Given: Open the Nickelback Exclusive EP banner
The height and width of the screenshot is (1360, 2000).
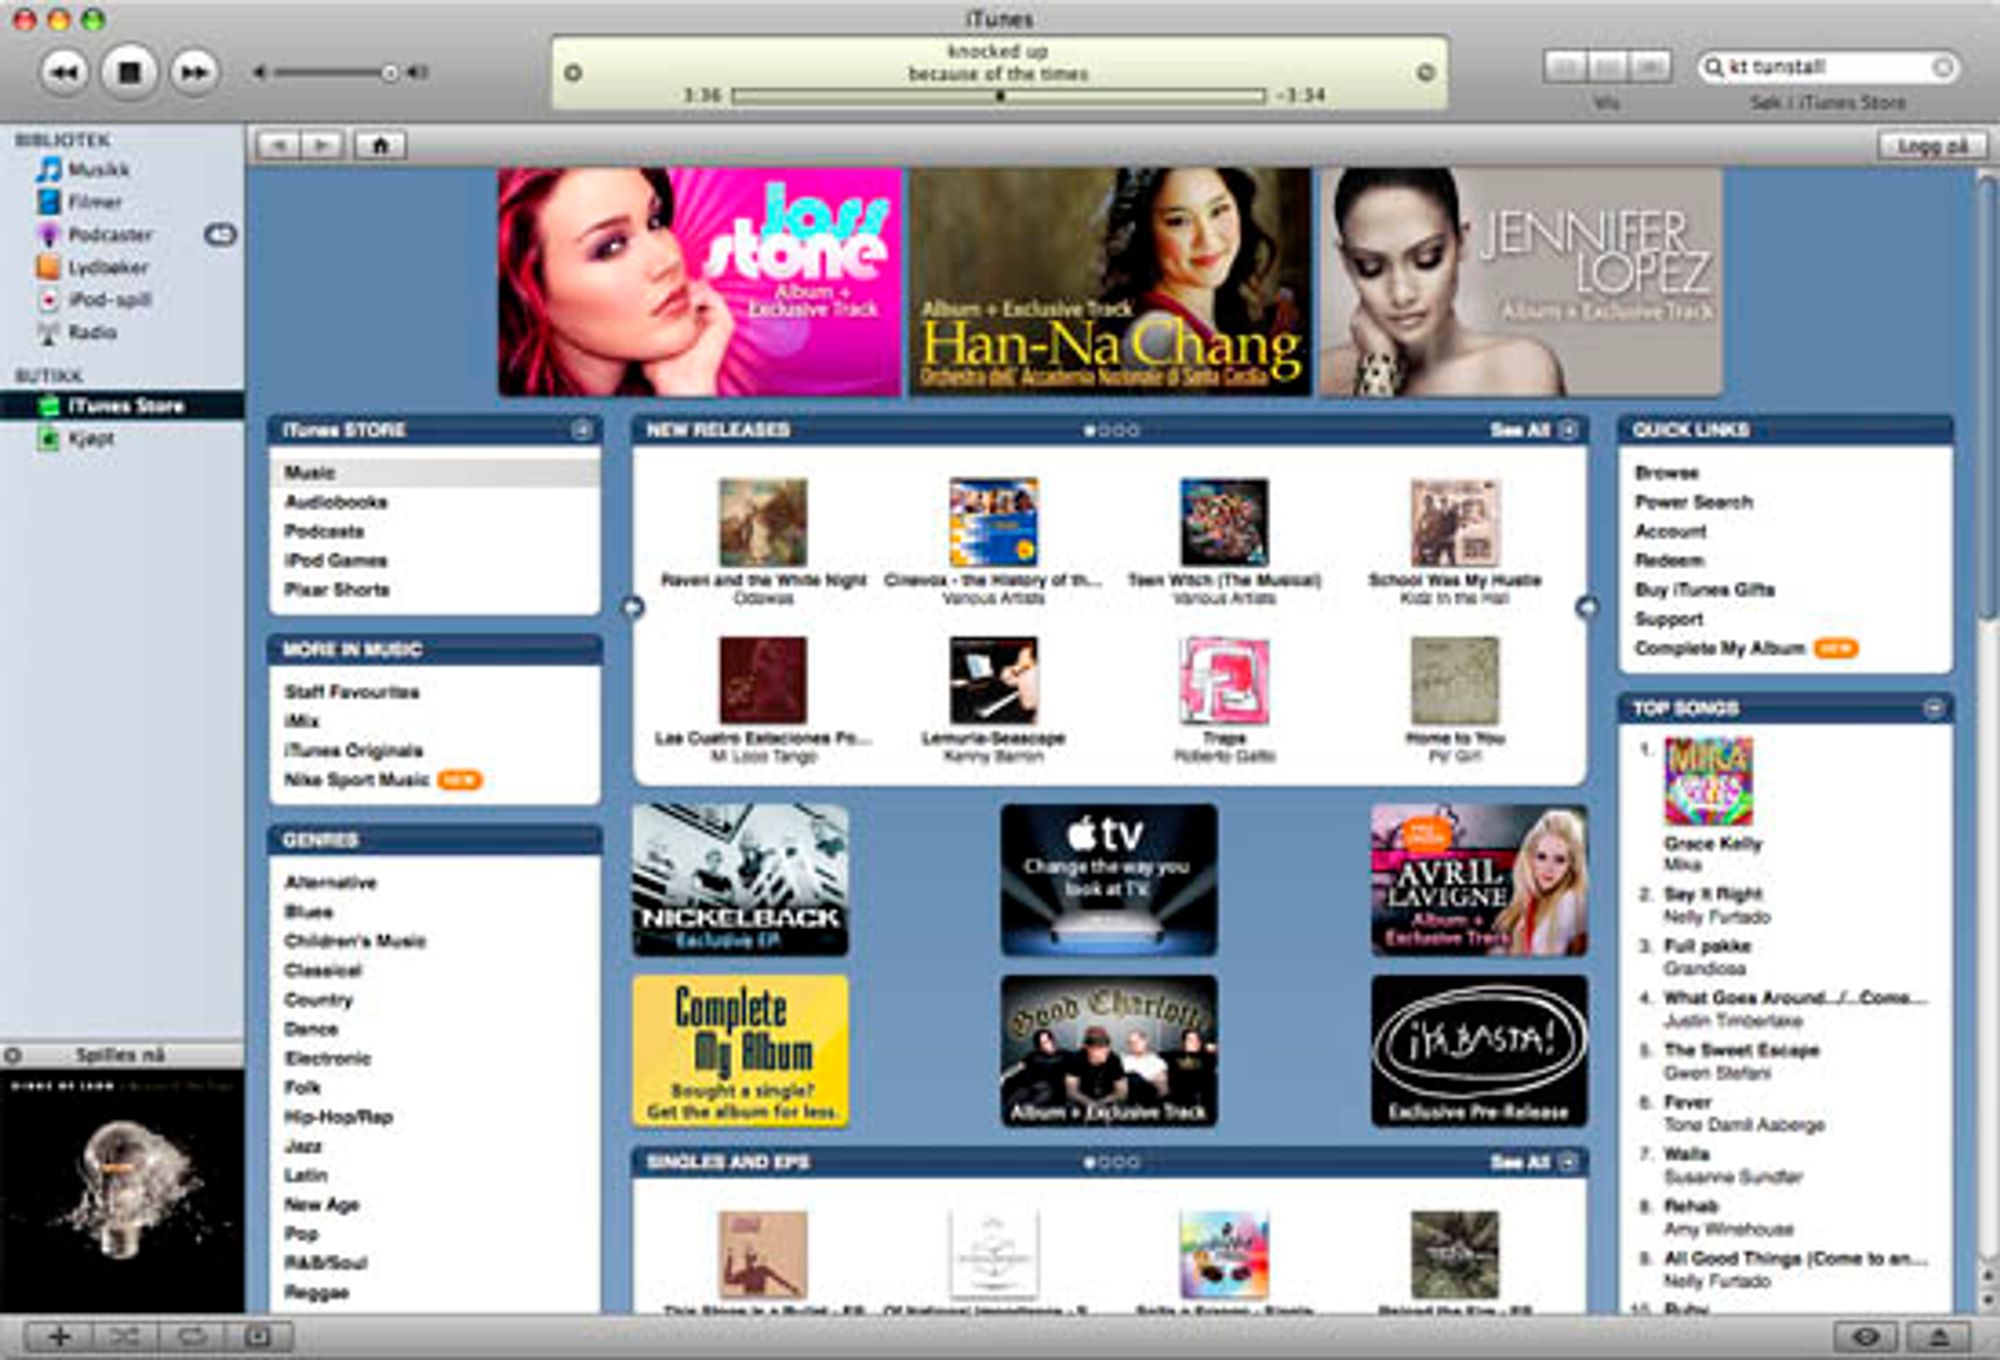Looking at the screenshot, I should (x=741, y=880).
